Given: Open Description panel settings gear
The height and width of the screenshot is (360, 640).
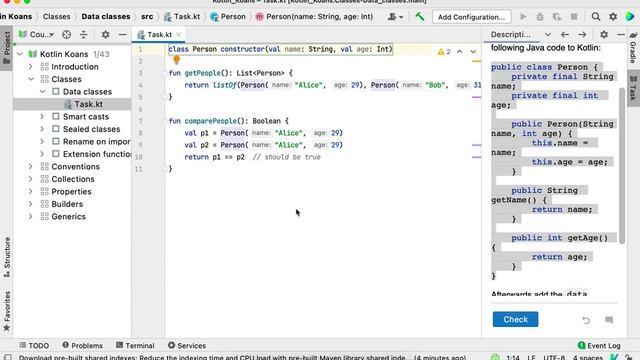Looking at the screenshot, I should click(x=604, y=35).
